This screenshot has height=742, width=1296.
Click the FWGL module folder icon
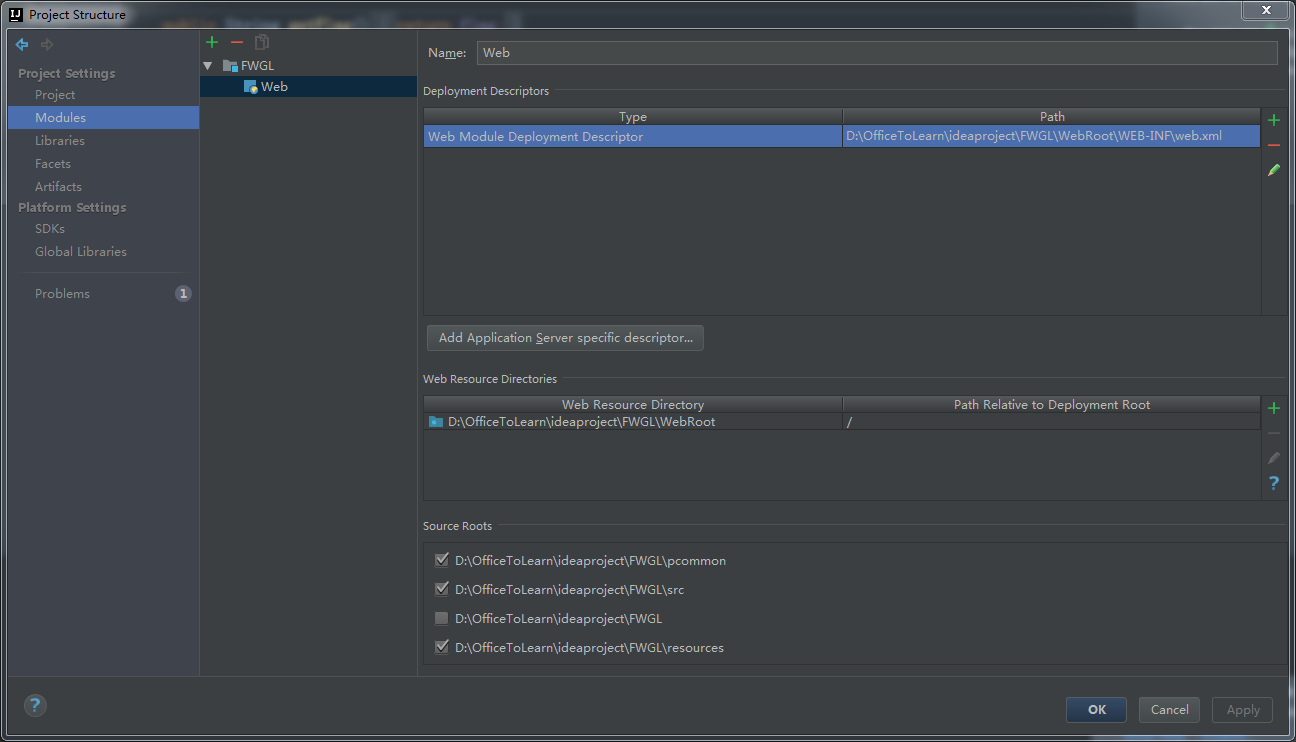click(x=230, y=66)
